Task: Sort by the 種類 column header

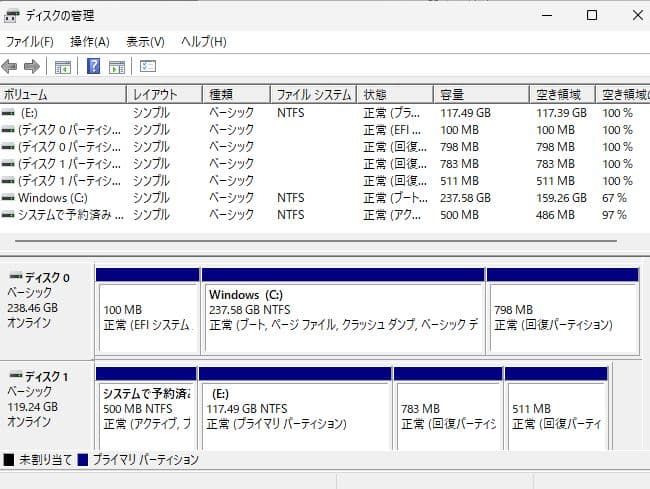Action: click(x=237, y=95)
